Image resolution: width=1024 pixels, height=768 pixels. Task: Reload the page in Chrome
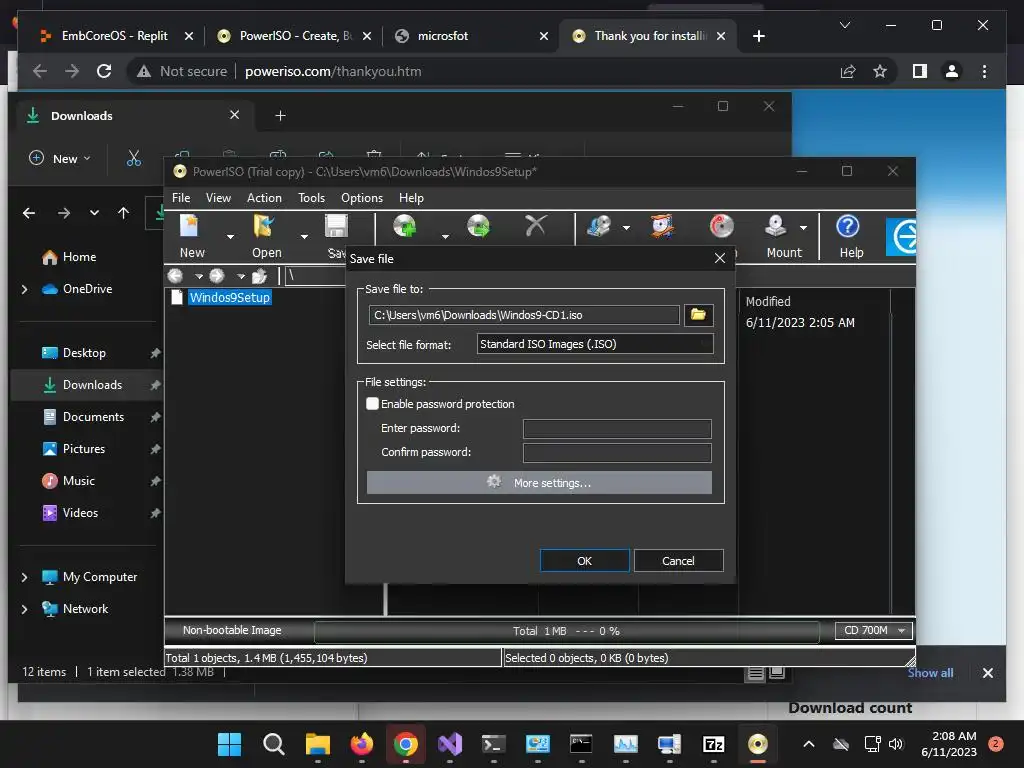point(104,71)
